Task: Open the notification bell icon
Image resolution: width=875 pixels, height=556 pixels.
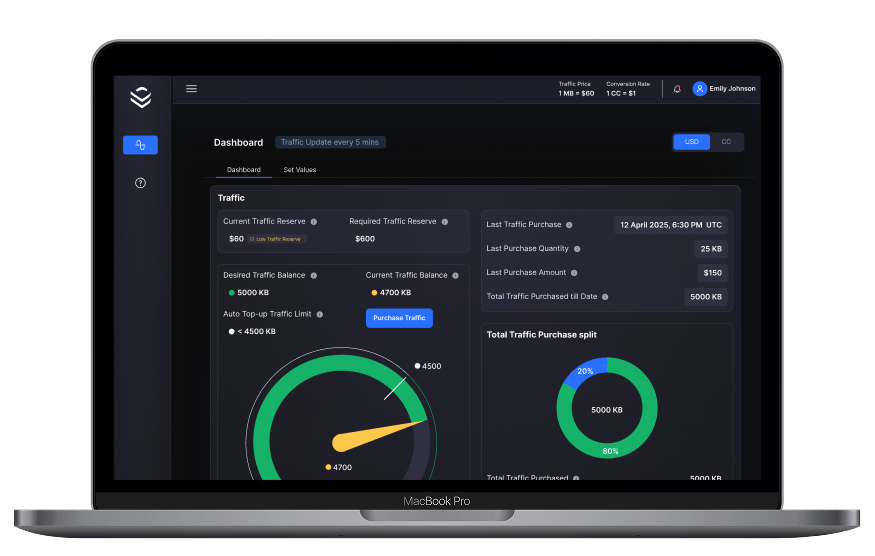Action: tap(677, 89)
